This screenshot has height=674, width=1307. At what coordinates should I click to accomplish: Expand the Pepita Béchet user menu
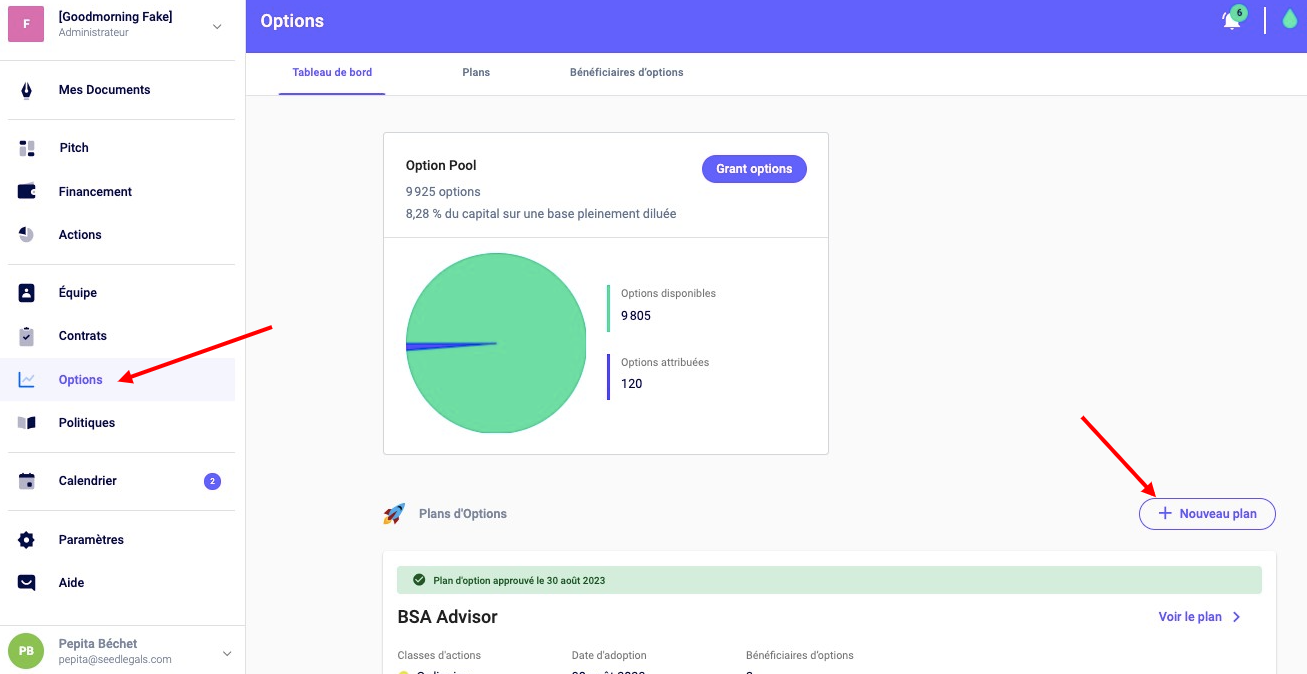click(226, 653)
